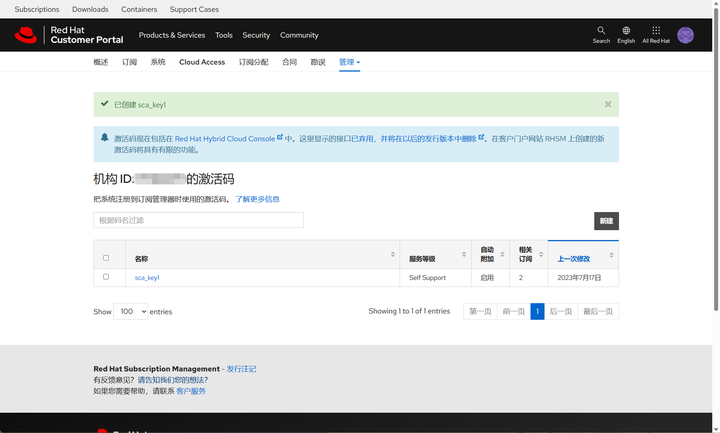Open Products & Services menu
This screenshot has height=433, width=720.
[172, 35]
